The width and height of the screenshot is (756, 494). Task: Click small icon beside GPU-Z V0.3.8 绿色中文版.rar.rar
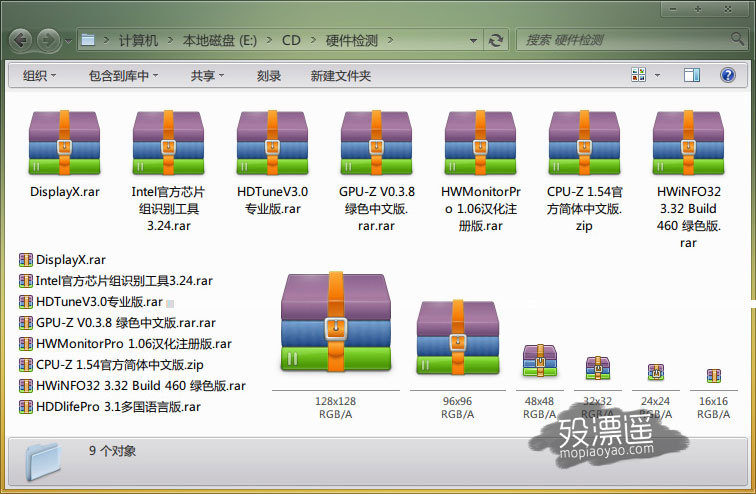pyautogui.click(x=26, y=322)
